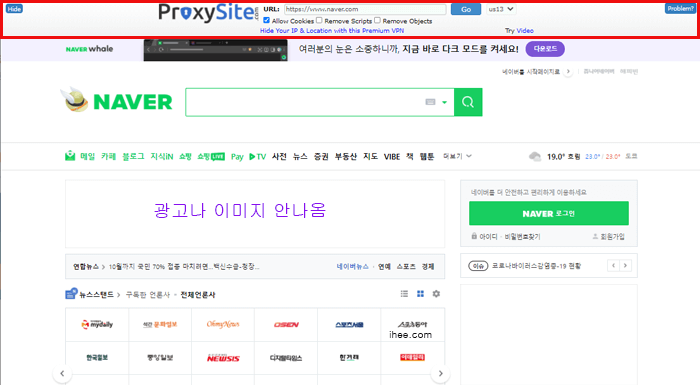Open the Pay menu item
The height and width of the screenshot is (385, 700).
tap(237, 157)
